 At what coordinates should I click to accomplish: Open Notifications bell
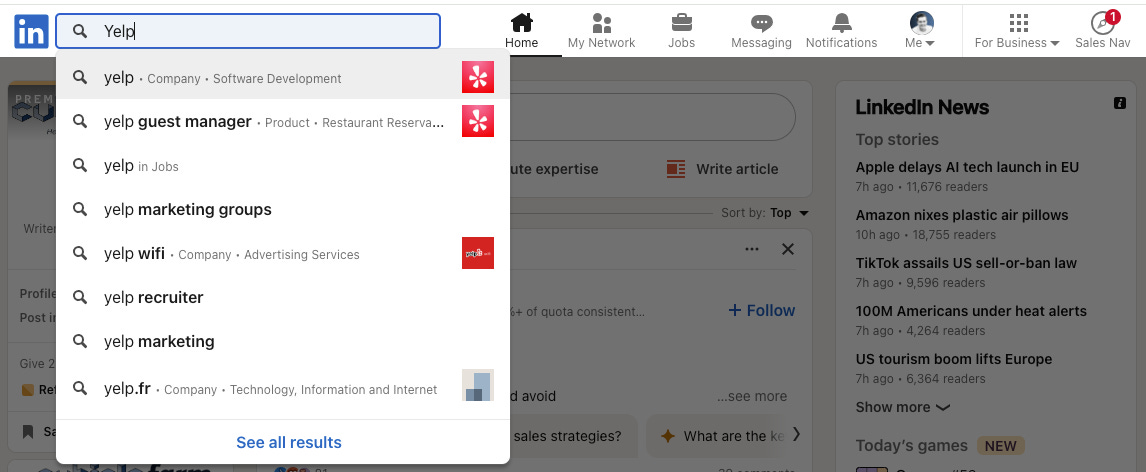pos(841,31)
